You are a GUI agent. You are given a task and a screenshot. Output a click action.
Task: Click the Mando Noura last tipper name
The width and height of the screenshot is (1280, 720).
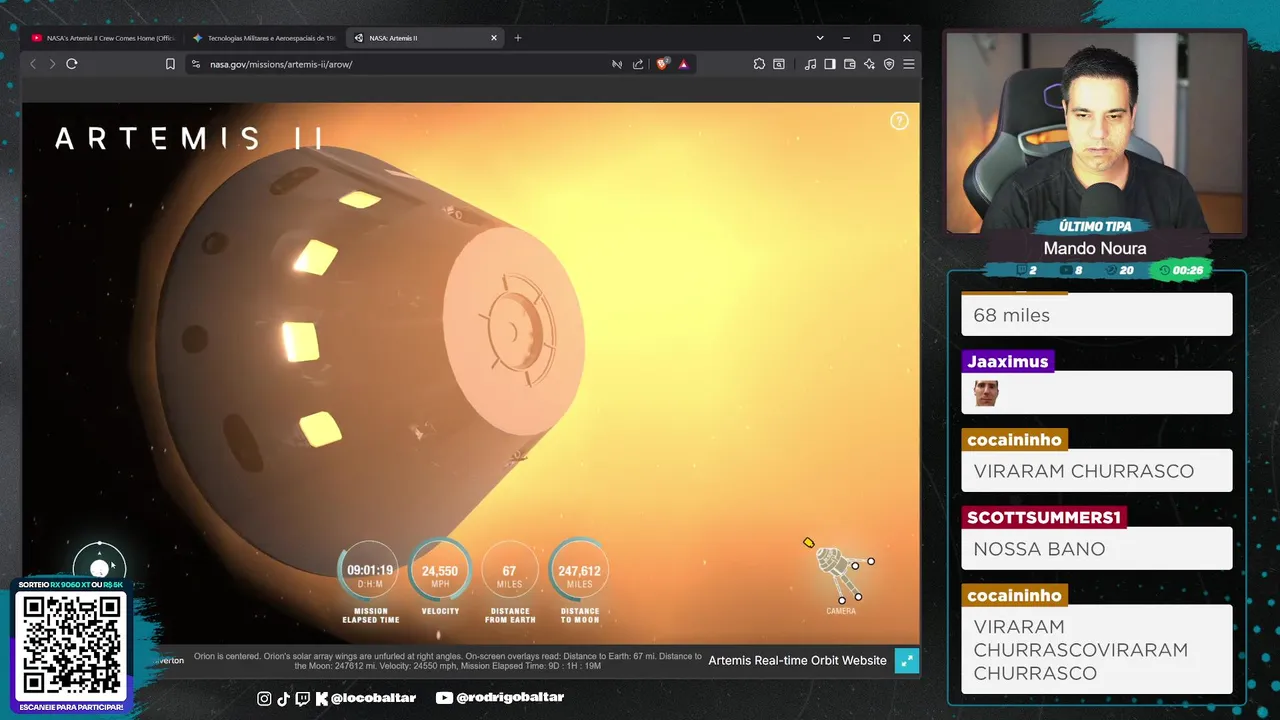point(1094,248)
